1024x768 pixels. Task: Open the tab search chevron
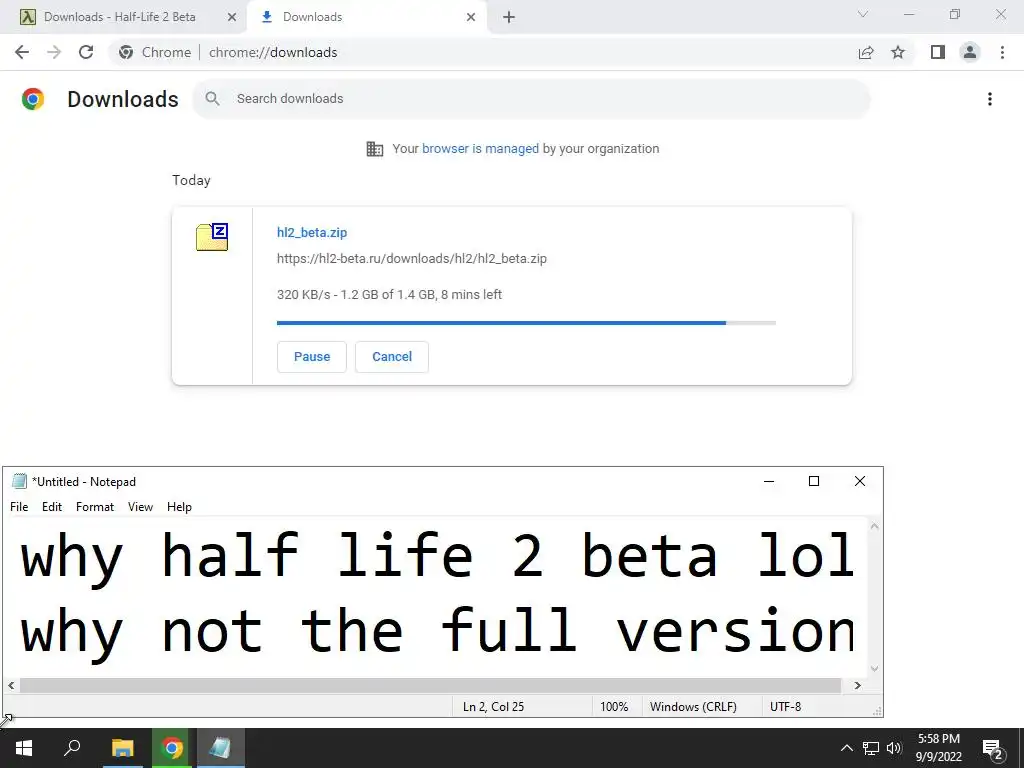(x=863, y=14)
